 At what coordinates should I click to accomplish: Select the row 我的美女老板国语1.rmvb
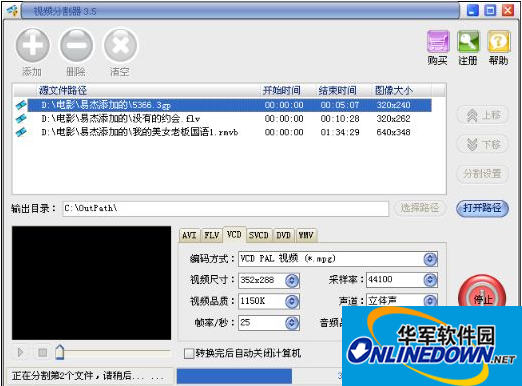(229, 132)
